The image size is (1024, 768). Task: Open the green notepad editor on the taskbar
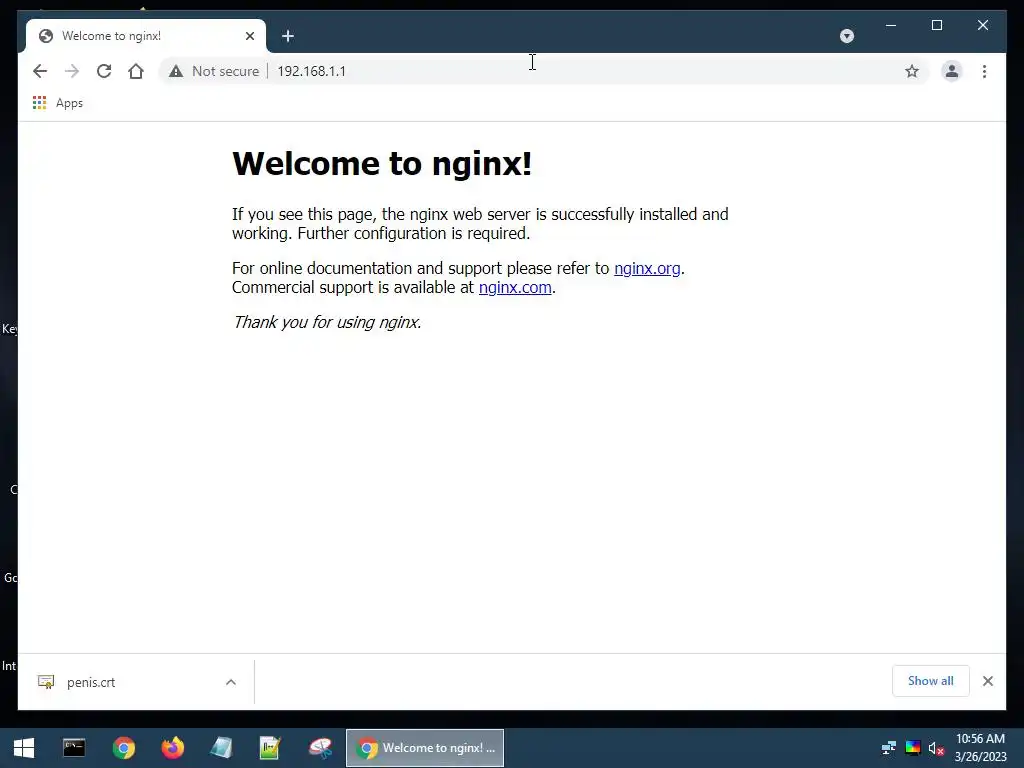(270, 748)
